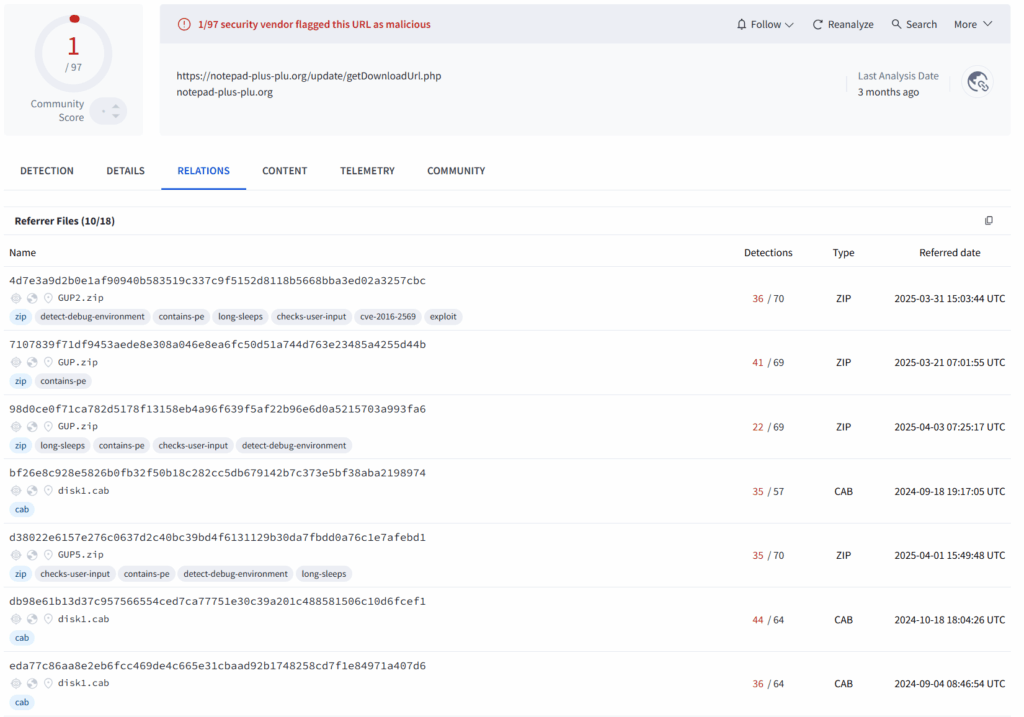Viewport: 1024px width, 717px height.
Task: Click the notepad-plus-plu.org domain text
Action: click(x=225, y=92)
